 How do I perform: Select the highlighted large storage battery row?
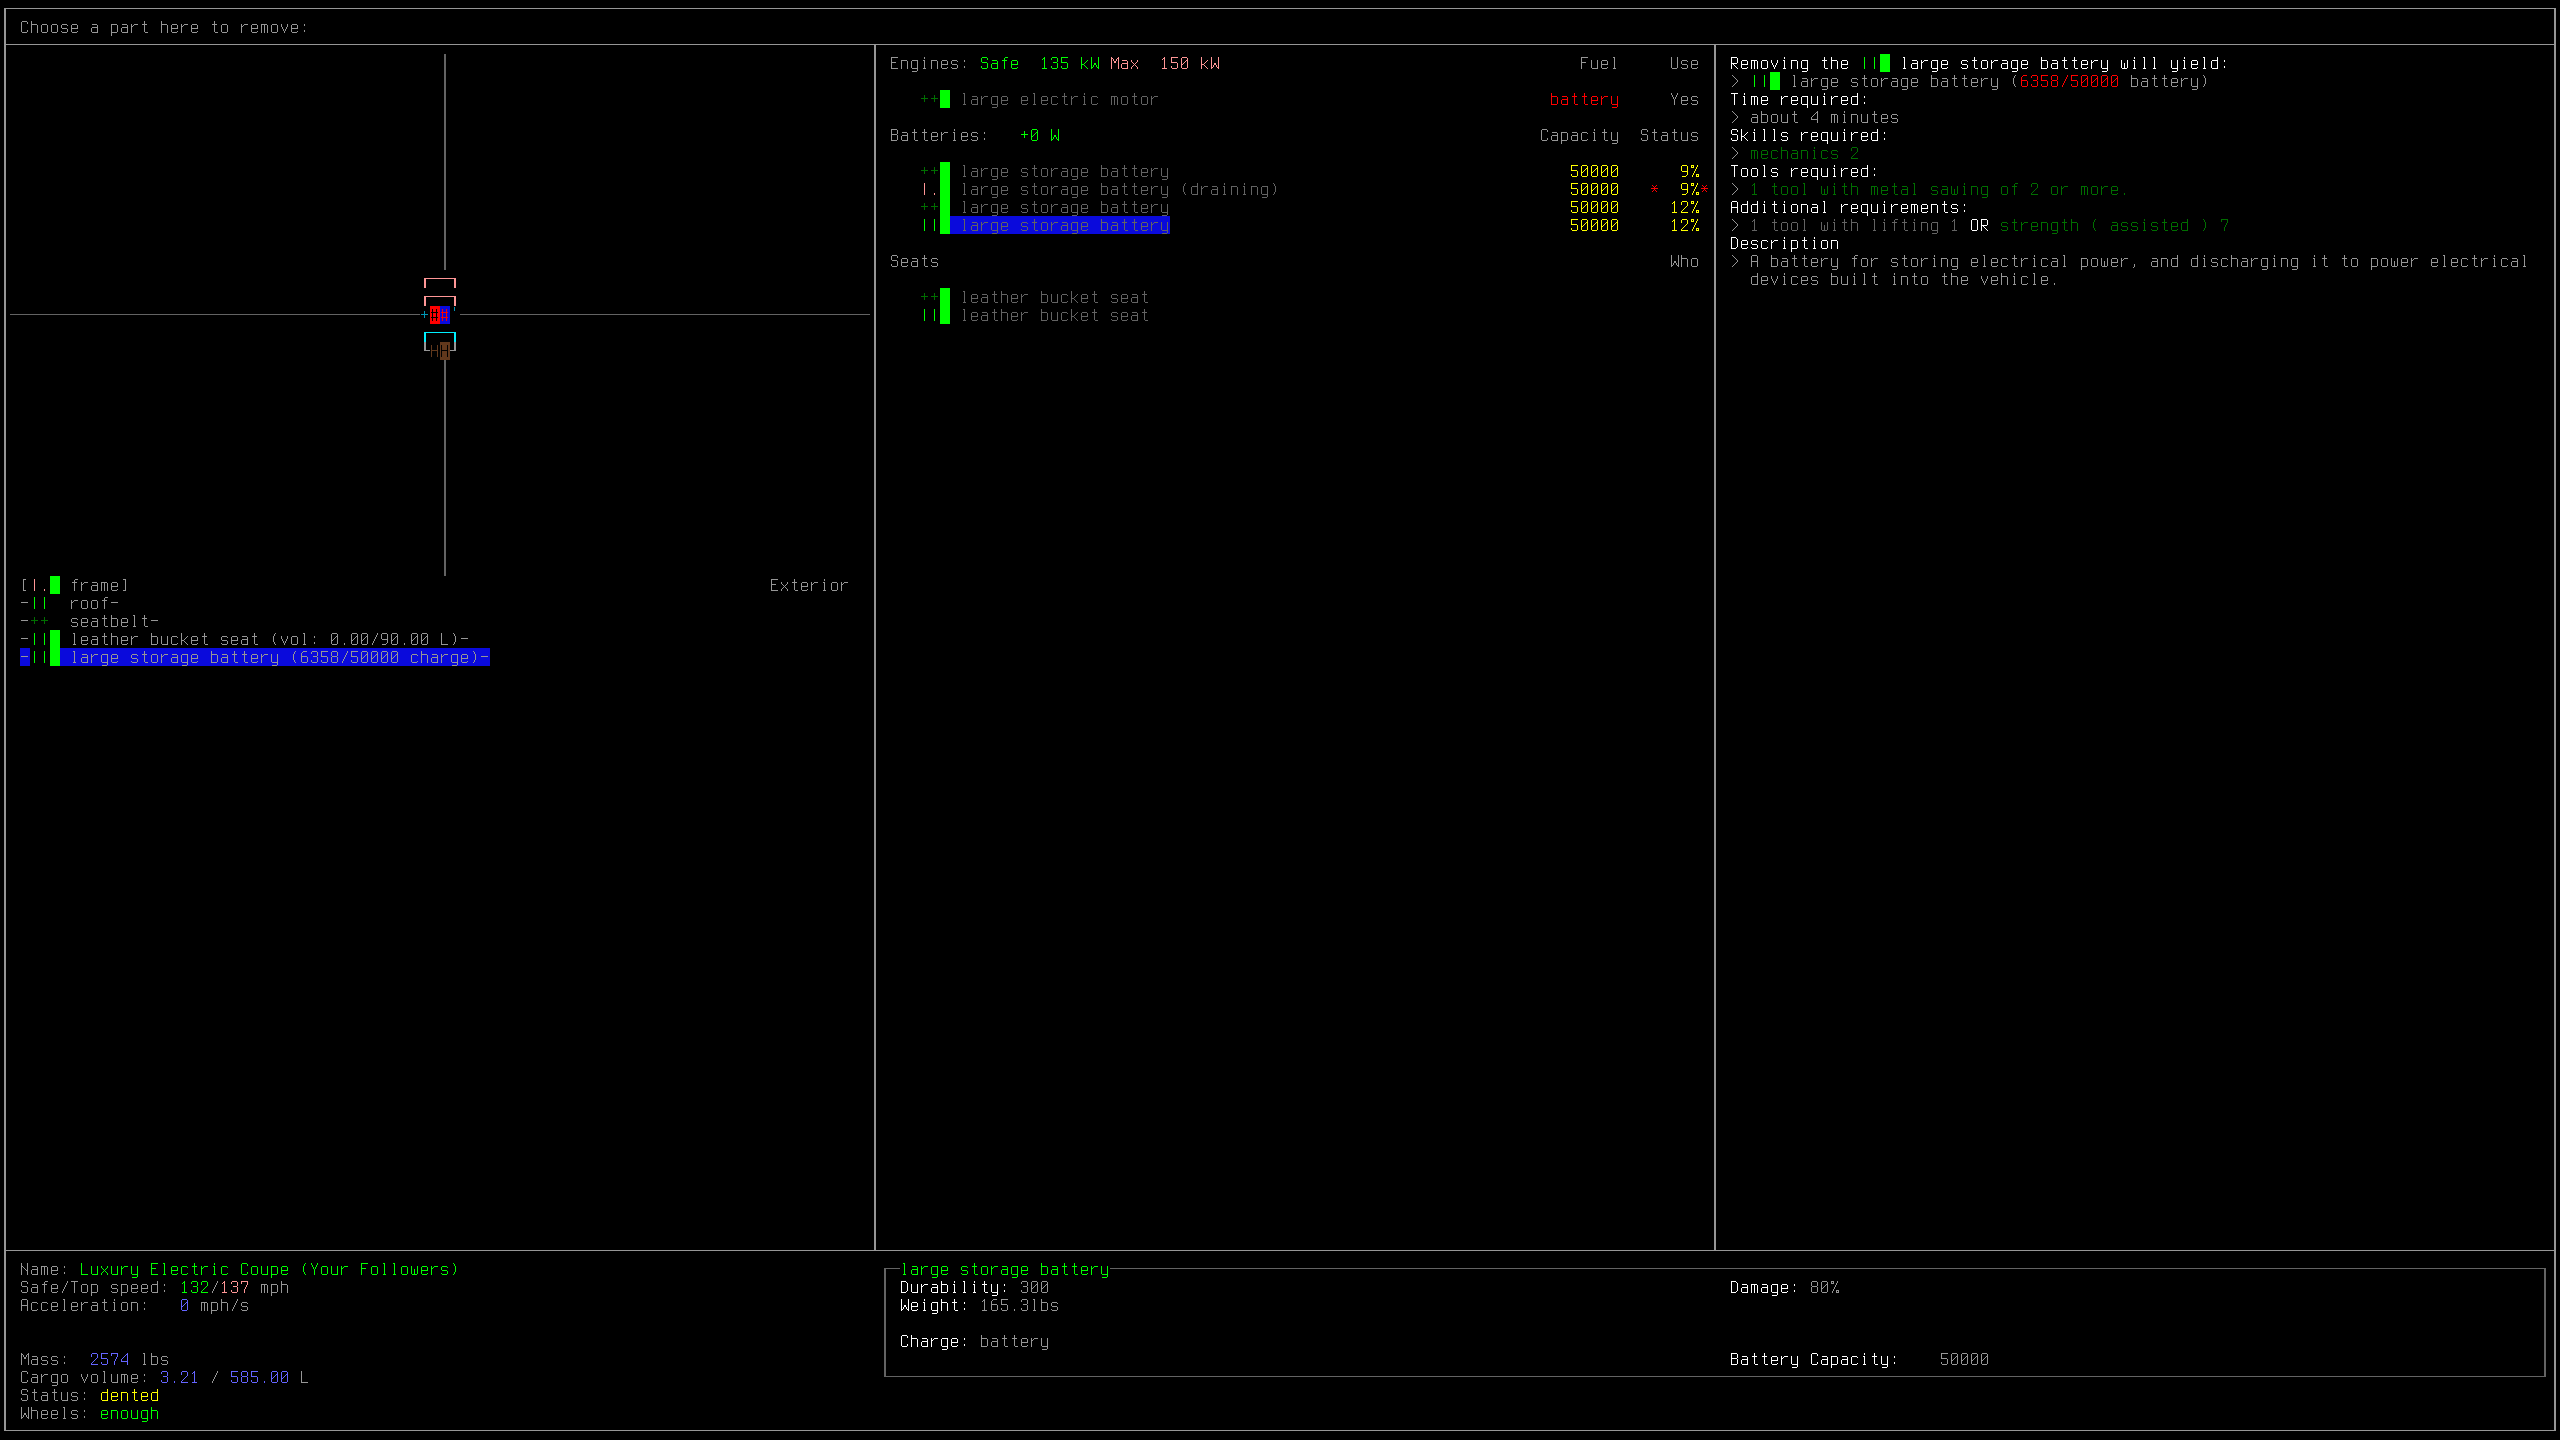click(1064, 225)
